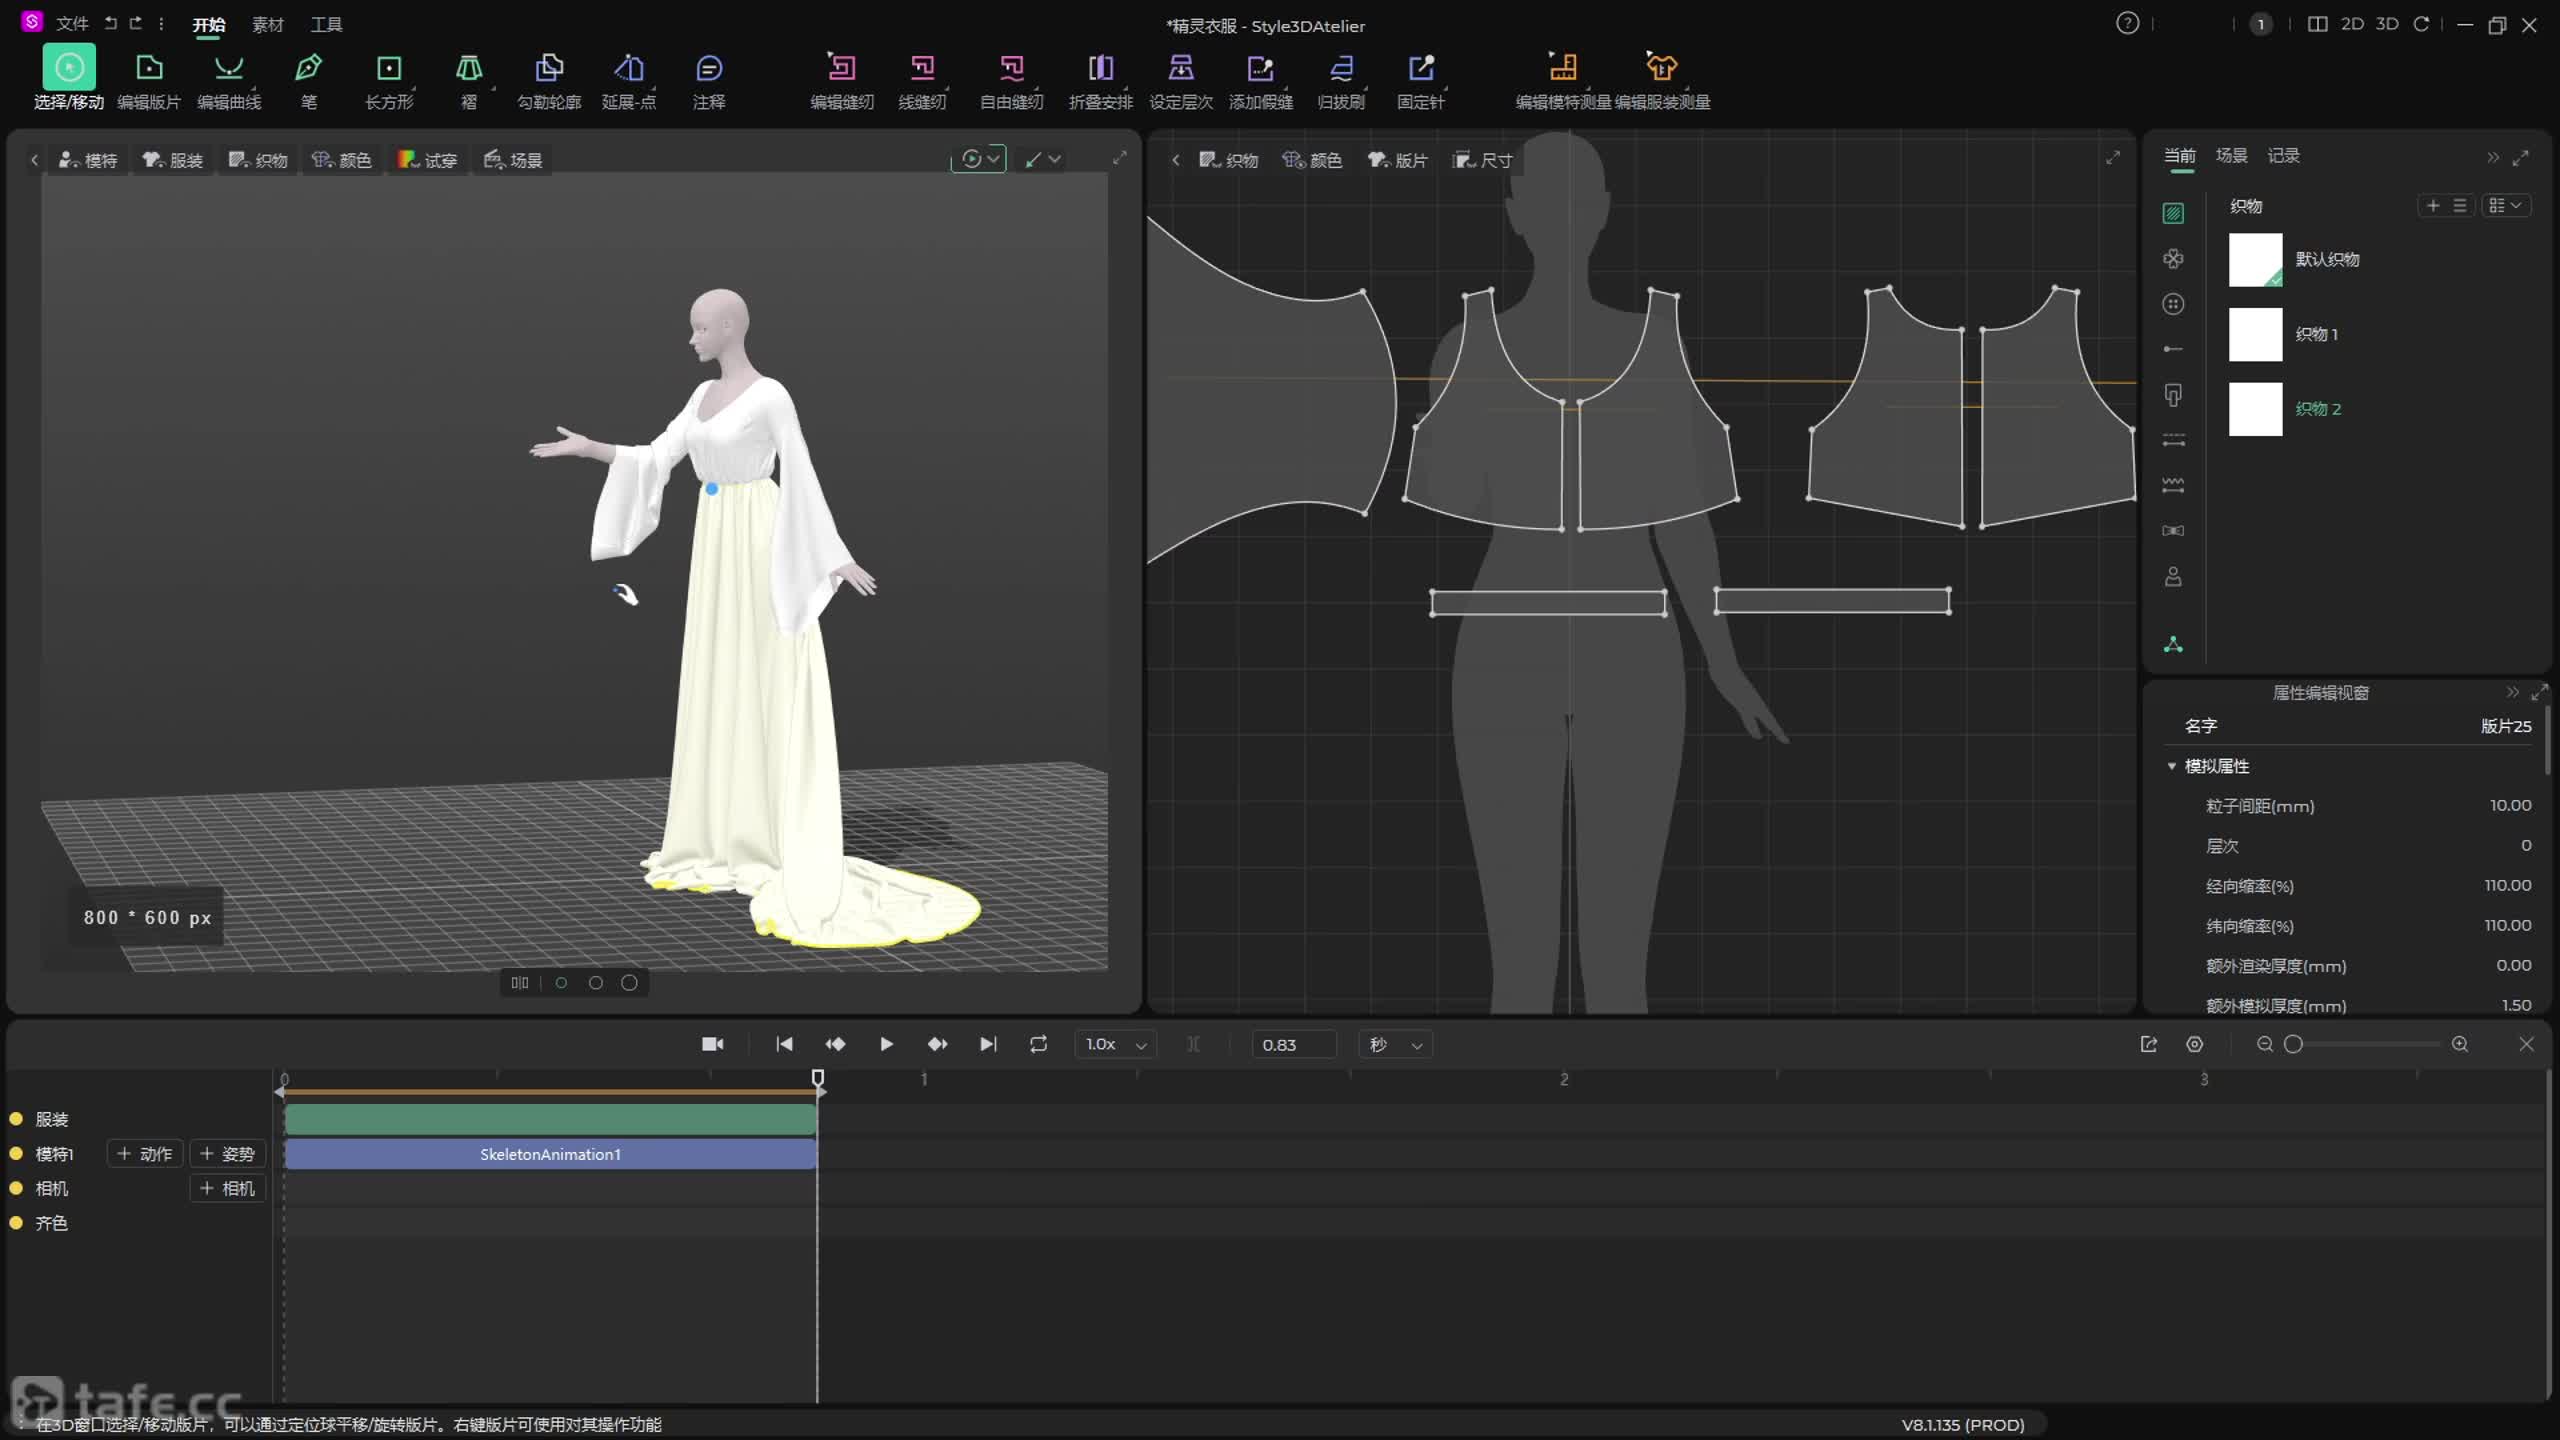Click the Add Action (+ 动作) button
Screen dimensions: 2560x1440
(x=145, y=1154)
